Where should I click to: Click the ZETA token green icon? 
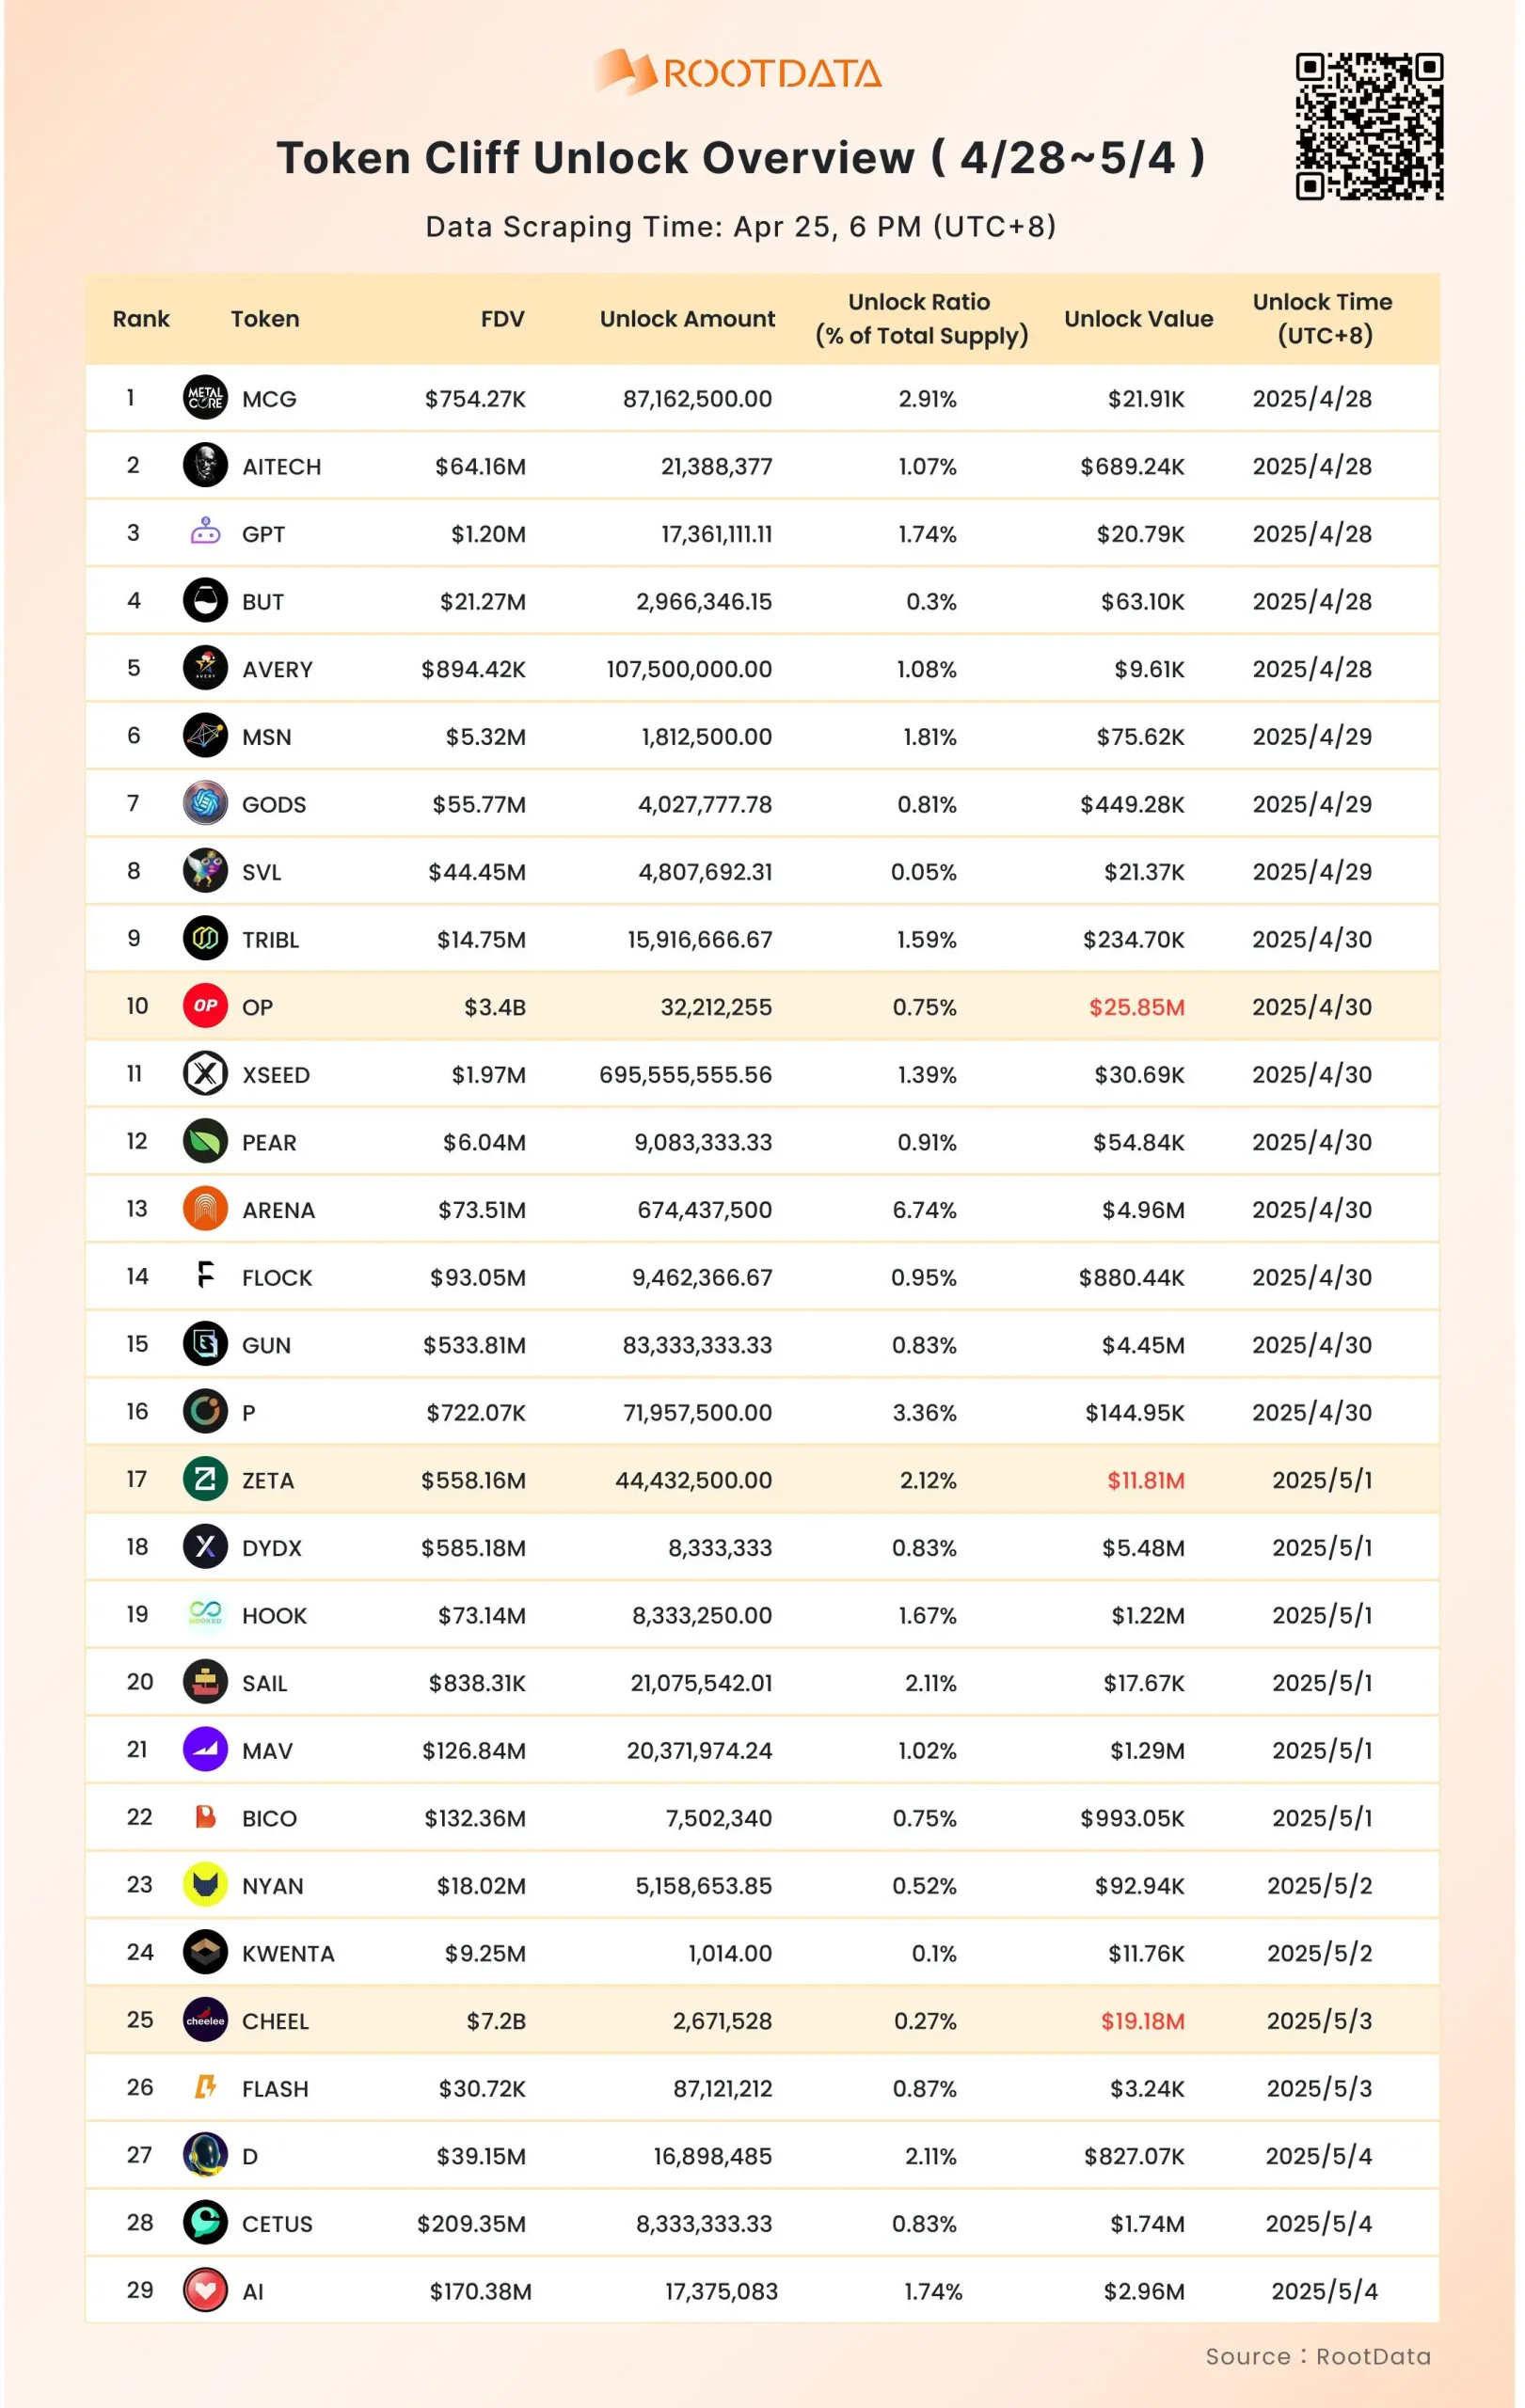[x=205, y=1479]
